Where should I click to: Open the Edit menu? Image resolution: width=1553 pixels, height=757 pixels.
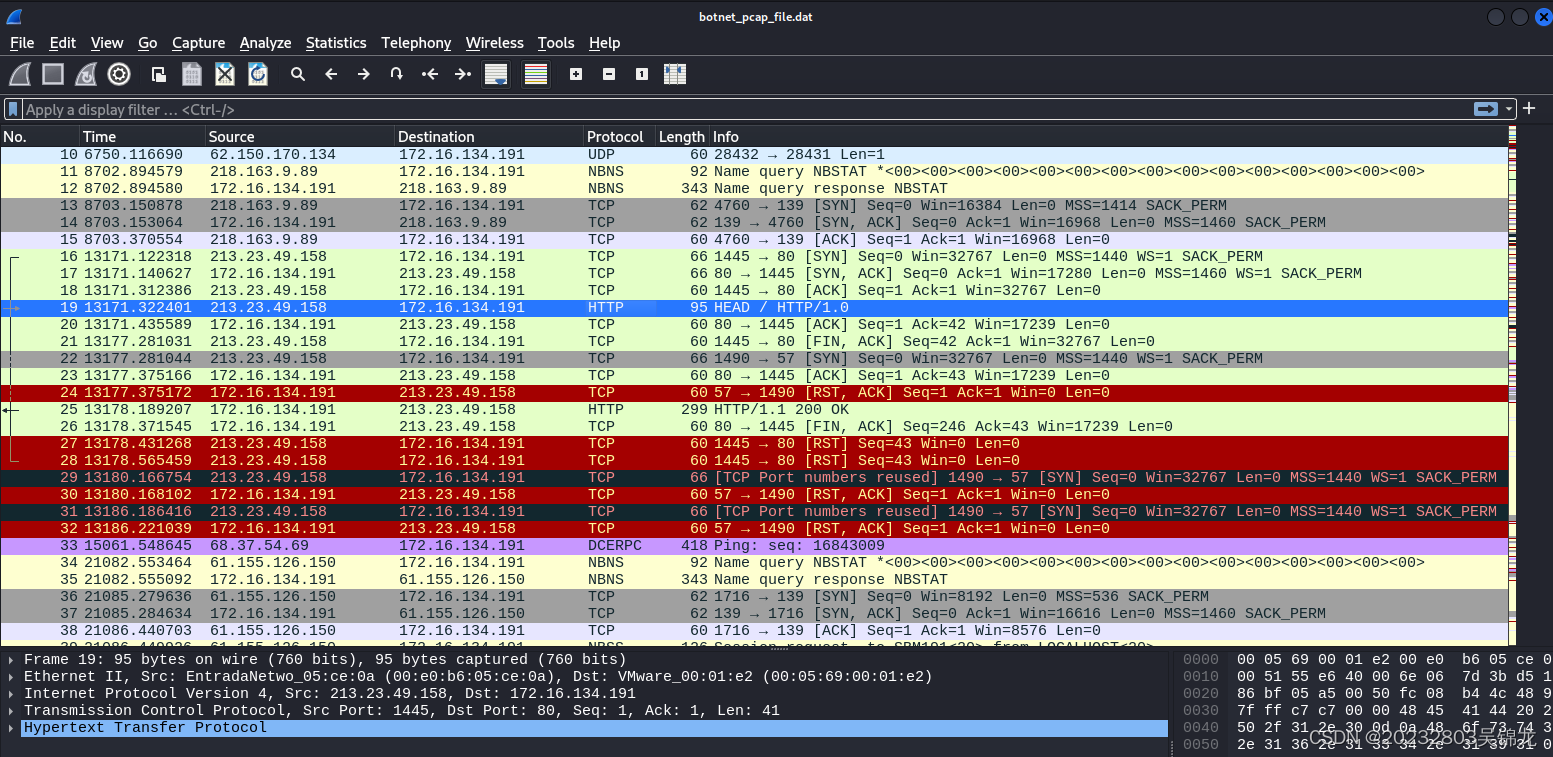click(63, 43)
